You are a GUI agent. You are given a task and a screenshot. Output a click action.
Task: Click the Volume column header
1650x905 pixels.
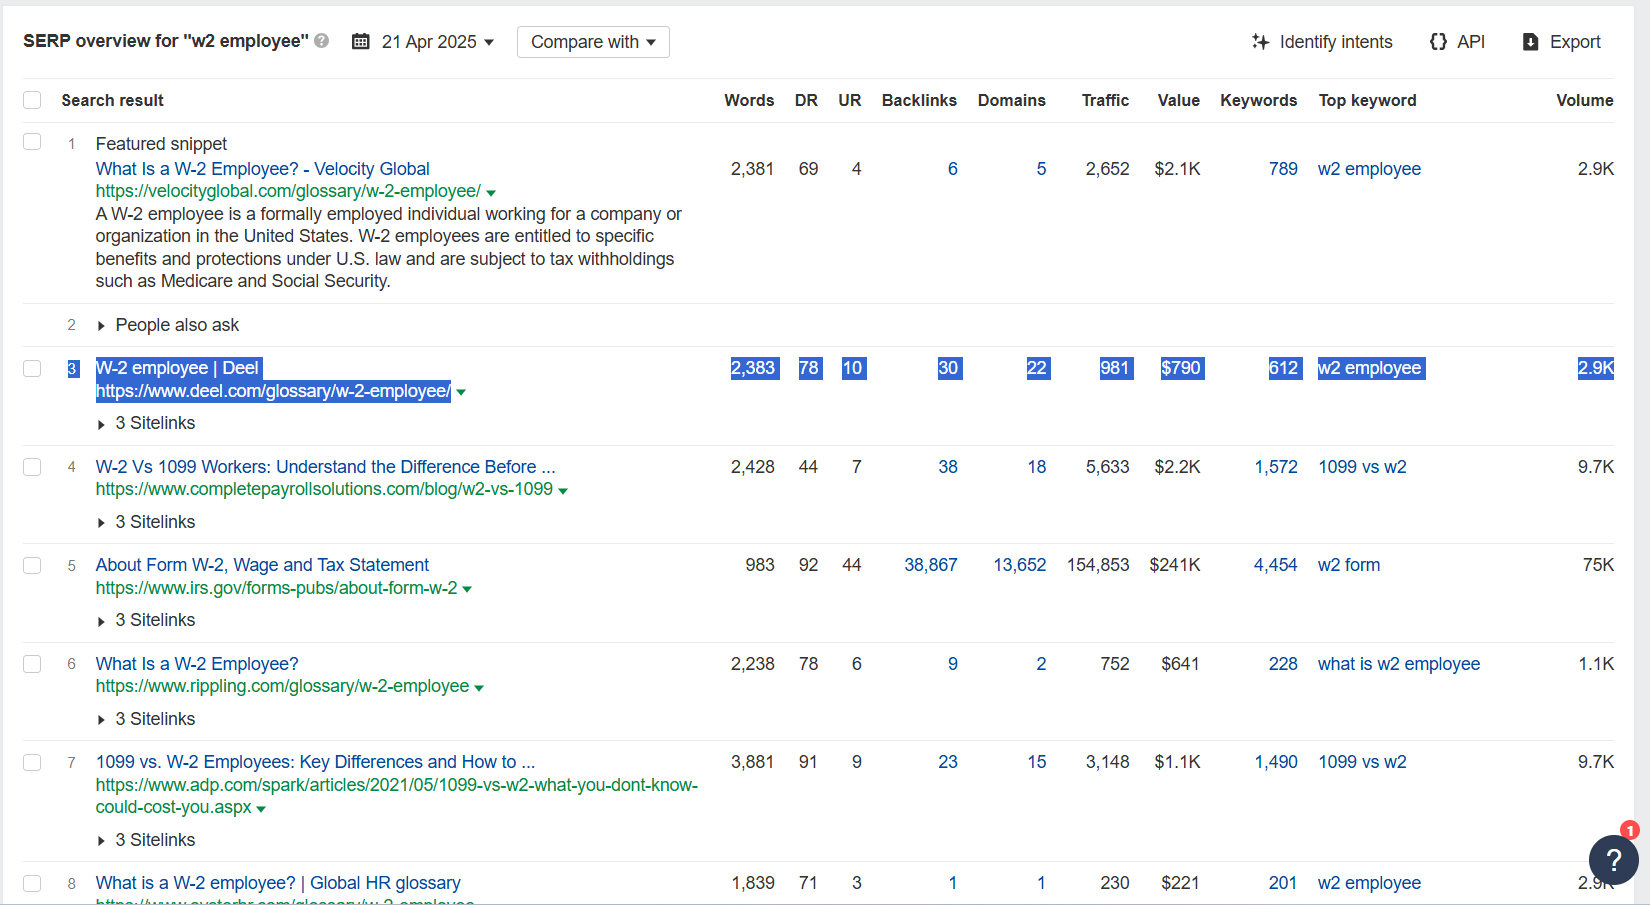(x=1584, y=100)
